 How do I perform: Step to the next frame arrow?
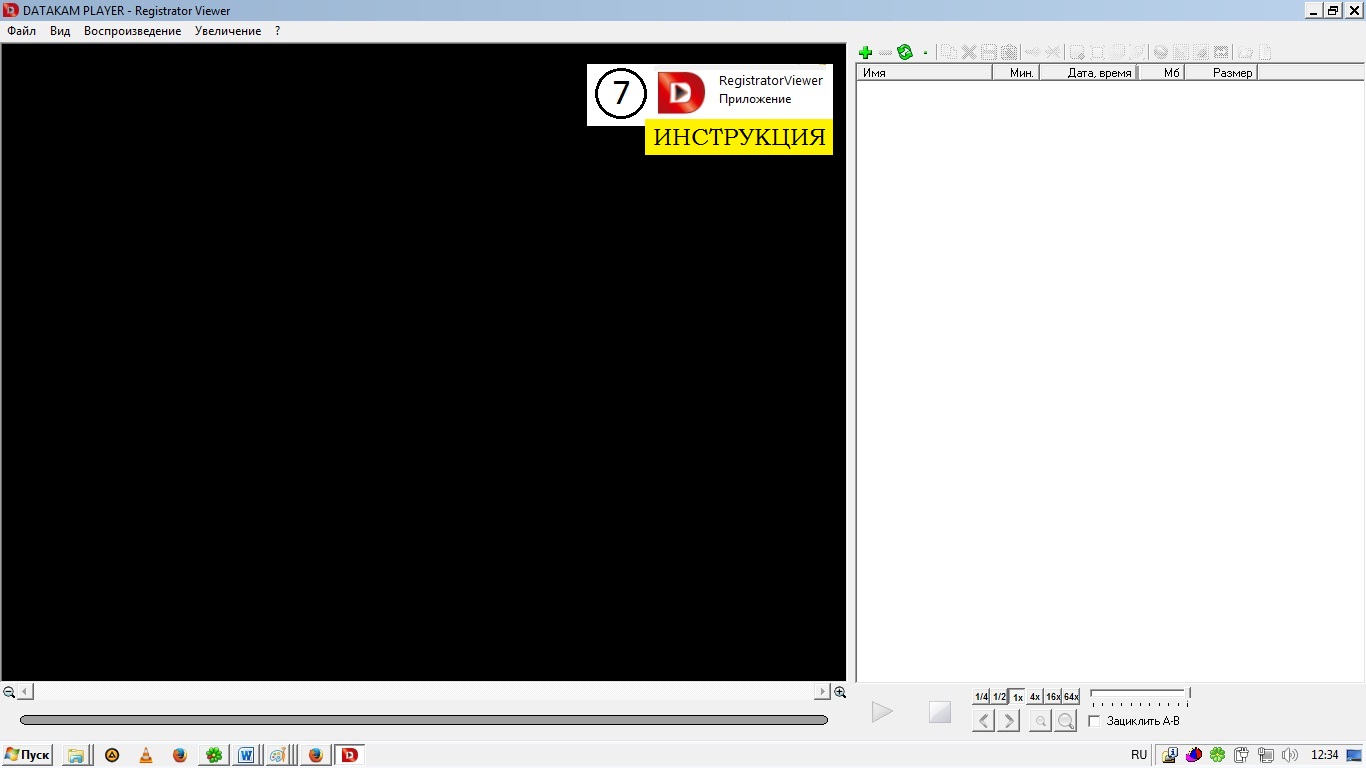point(1009,721)
